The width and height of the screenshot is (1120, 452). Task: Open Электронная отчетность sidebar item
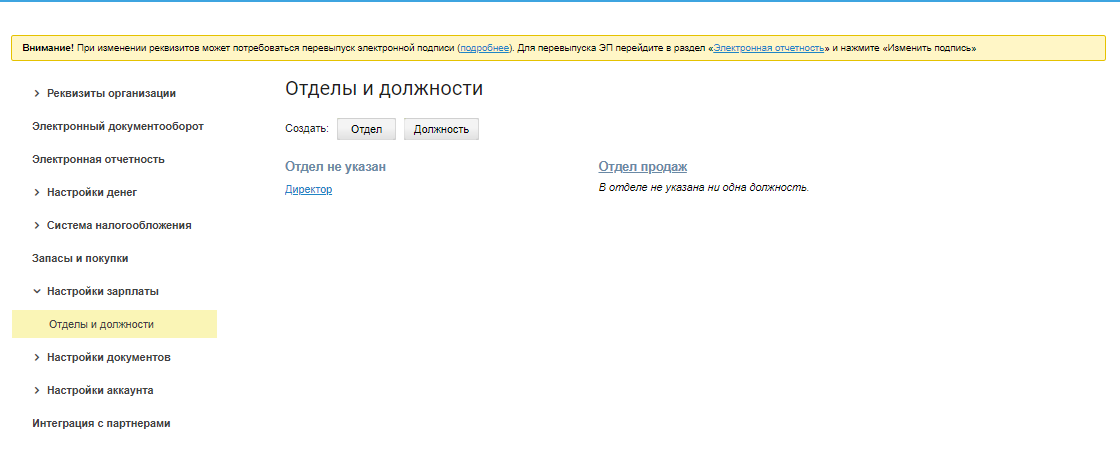coord(99,159)
